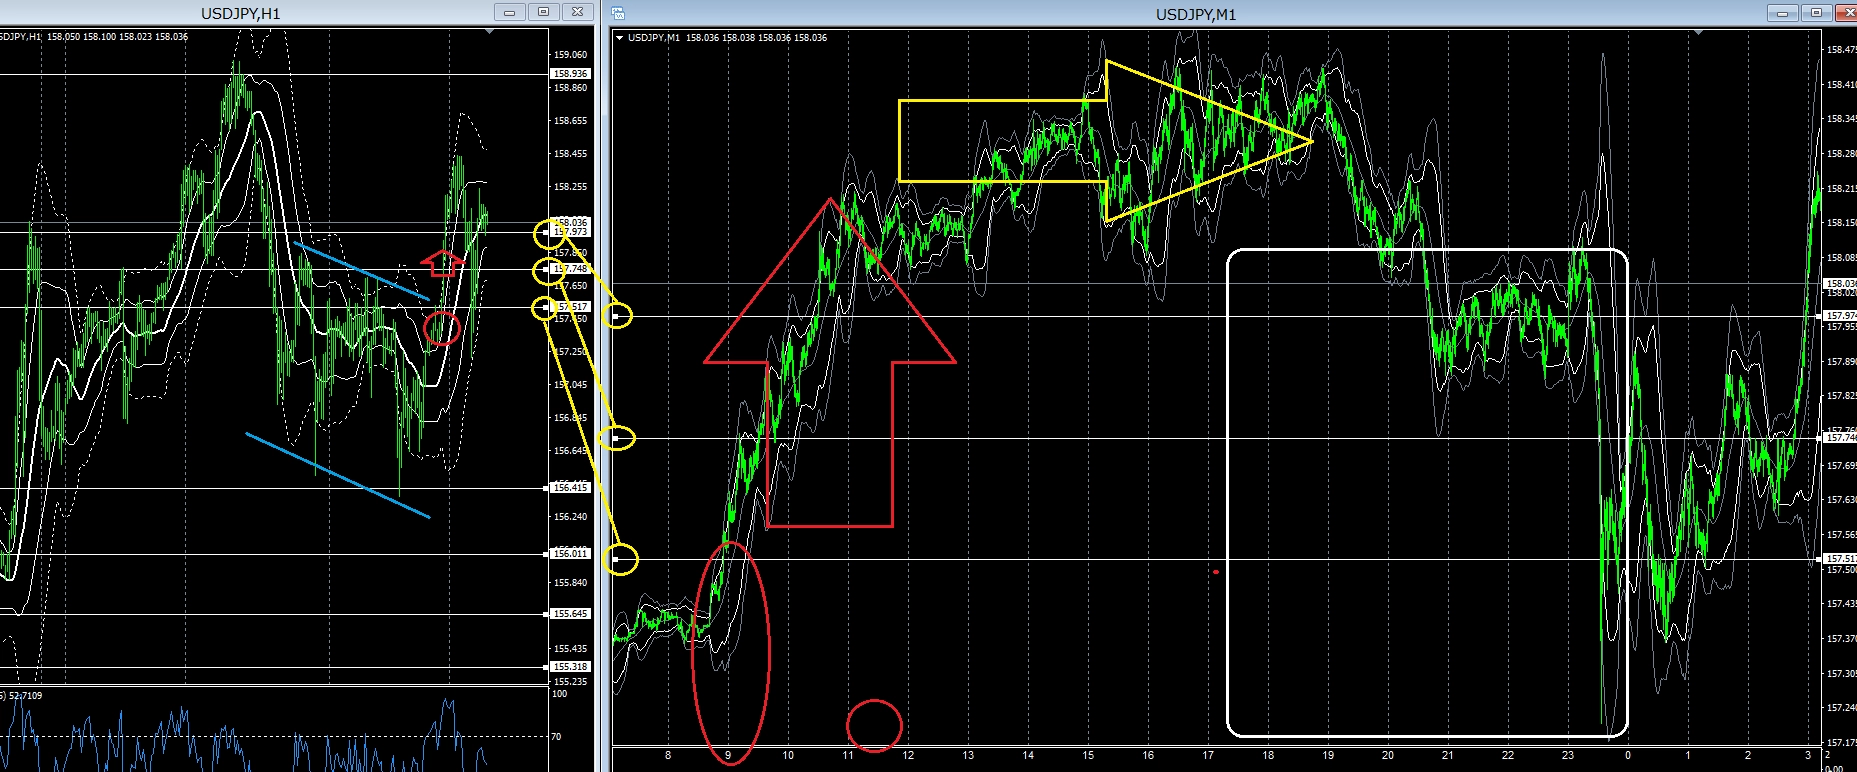
Task: Restore the USDJPY,H1 chart window
Action: click(x=543, y=12)
